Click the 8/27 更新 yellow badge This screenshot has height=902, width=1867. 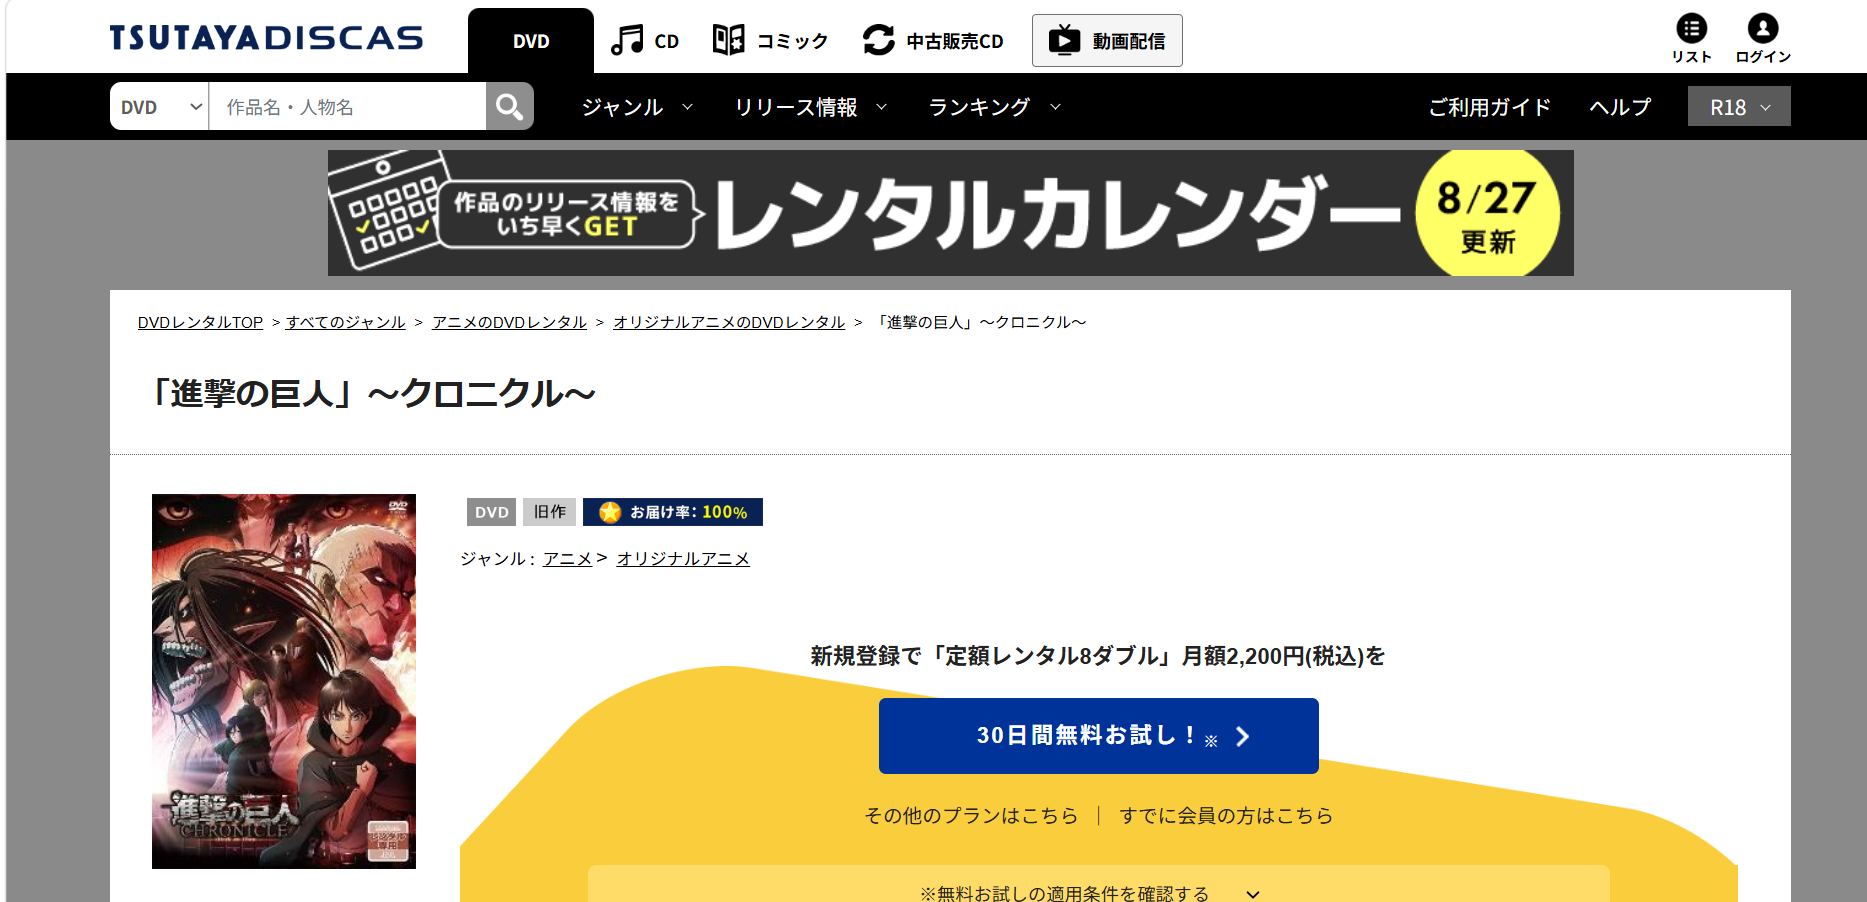coord(1487,213)
